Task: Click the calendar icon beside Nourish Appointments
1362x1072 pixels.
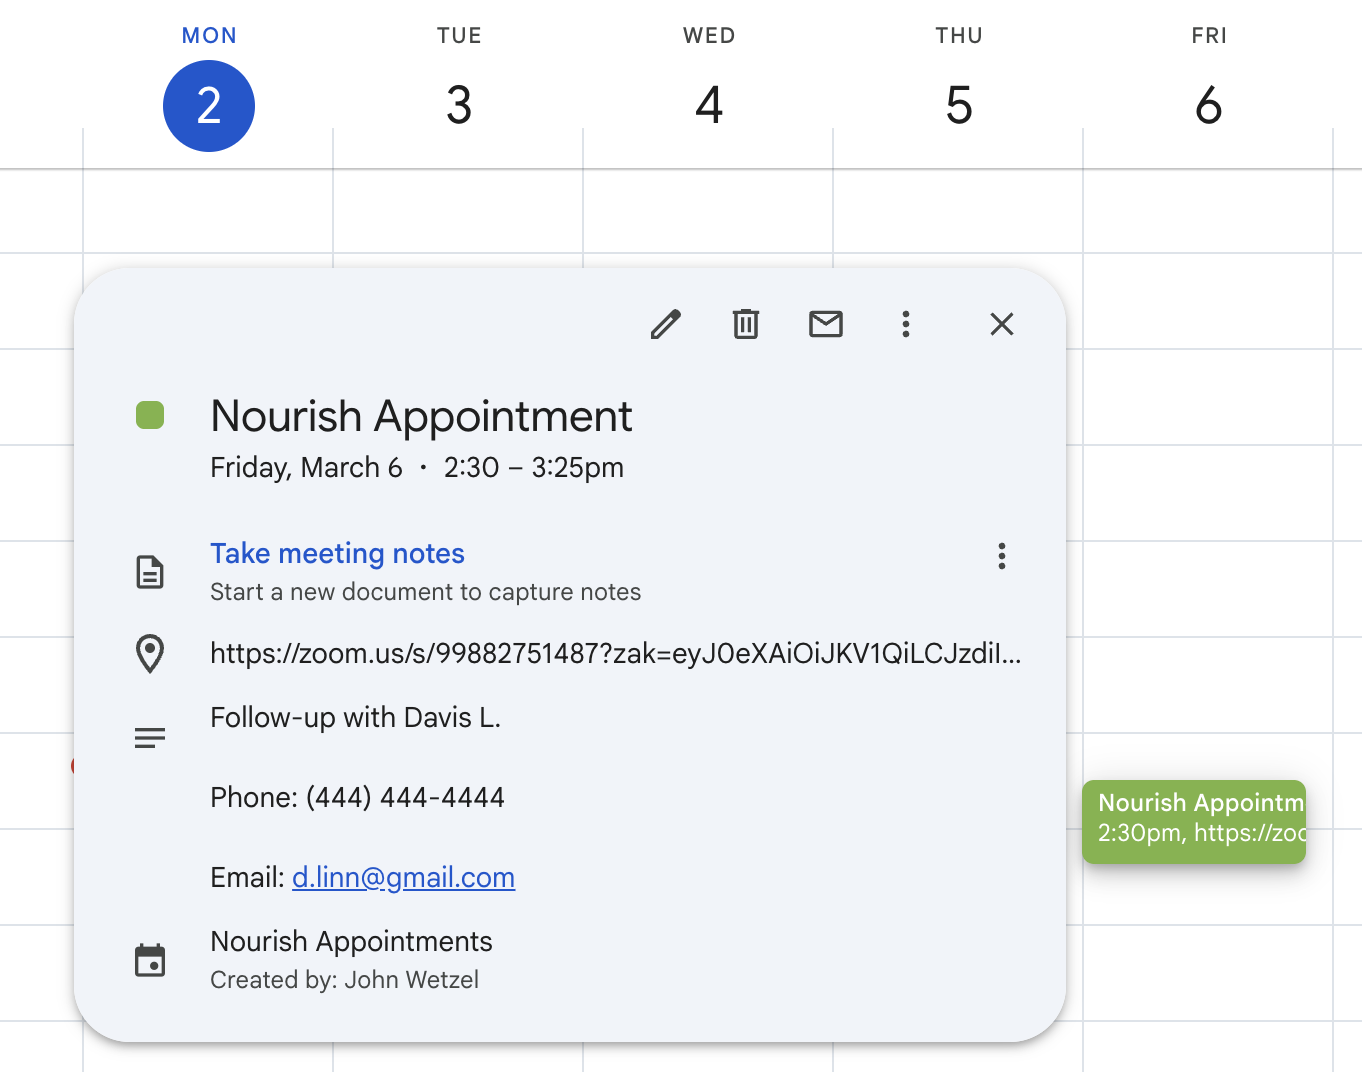Action: (150, 960)
